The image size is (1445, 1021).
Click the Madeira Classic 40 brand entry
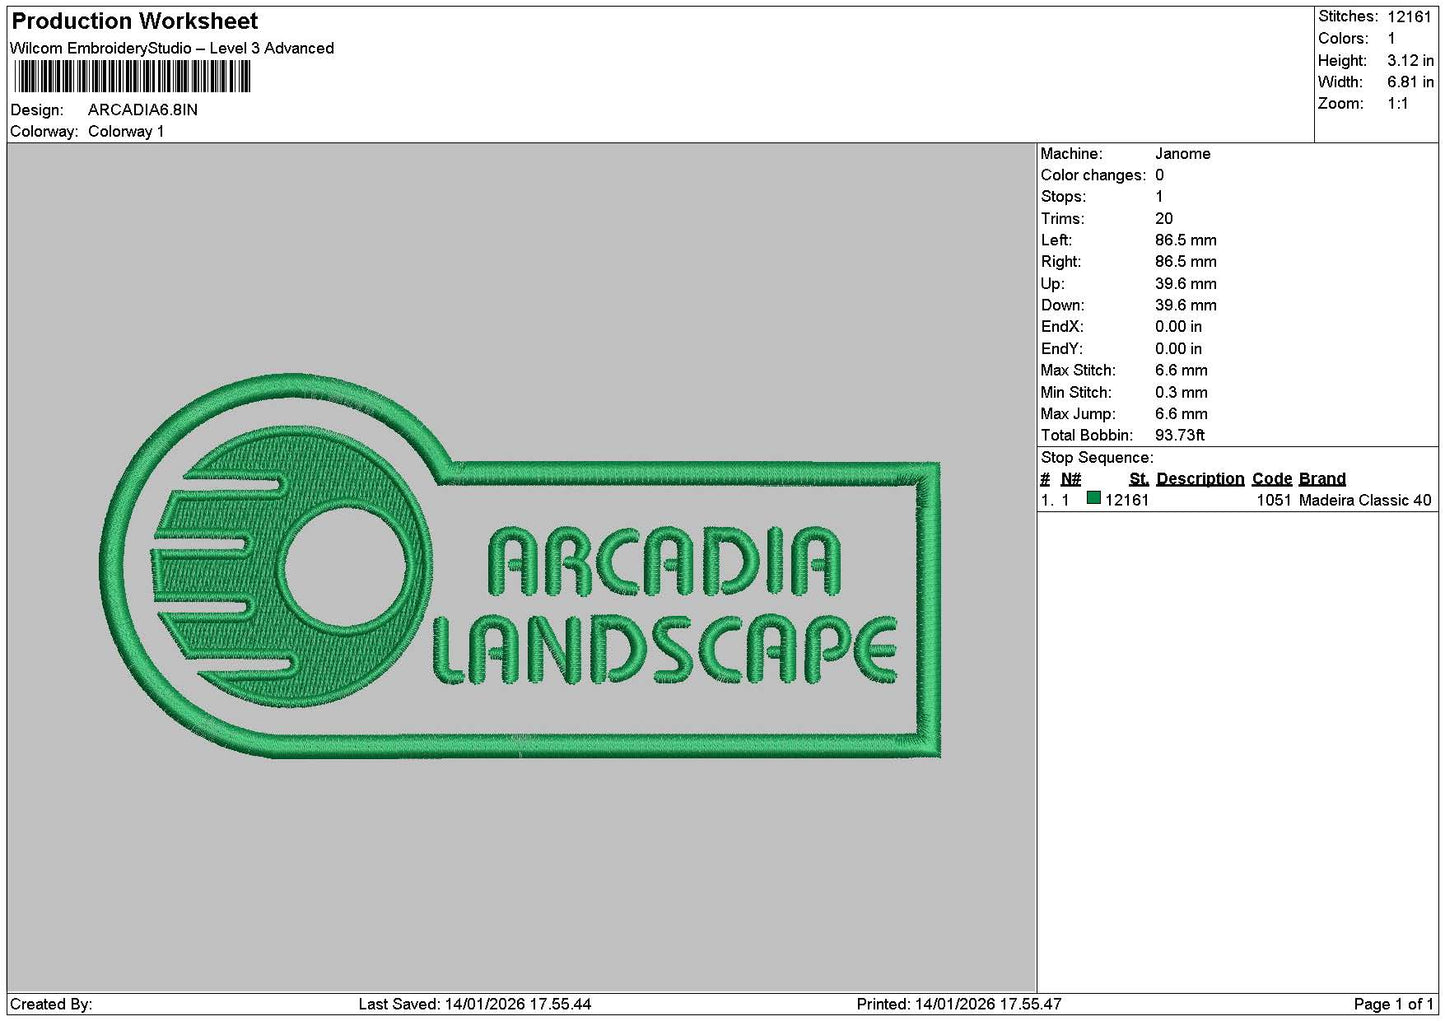click(x=1365, y=500)
